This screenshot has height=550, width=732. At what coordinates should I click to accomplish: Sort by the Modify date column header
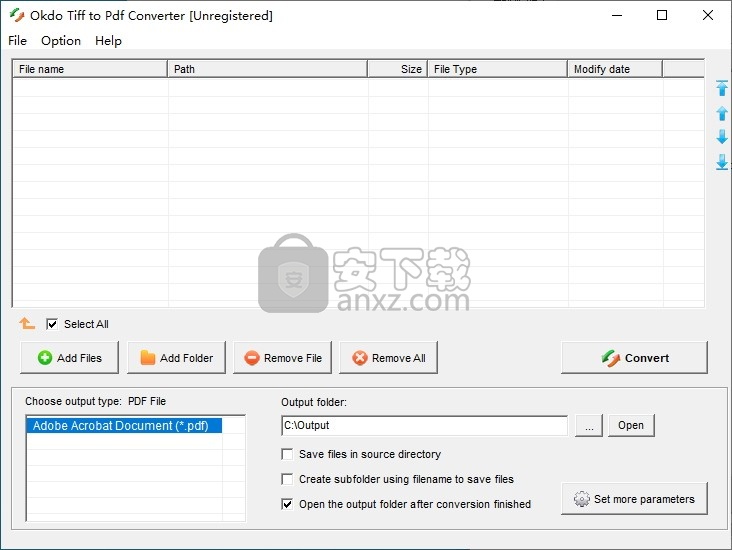click(x=615, y=69)
